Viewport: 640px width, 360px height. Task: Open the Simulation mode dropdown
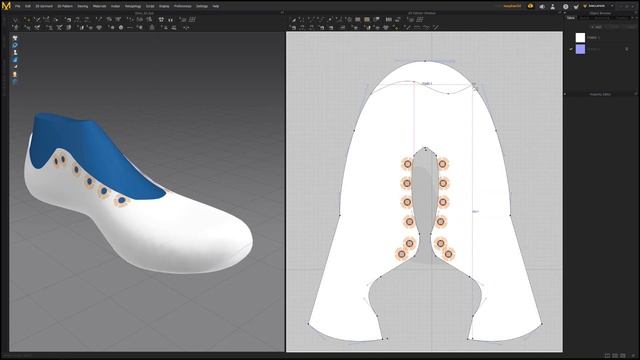599,6
